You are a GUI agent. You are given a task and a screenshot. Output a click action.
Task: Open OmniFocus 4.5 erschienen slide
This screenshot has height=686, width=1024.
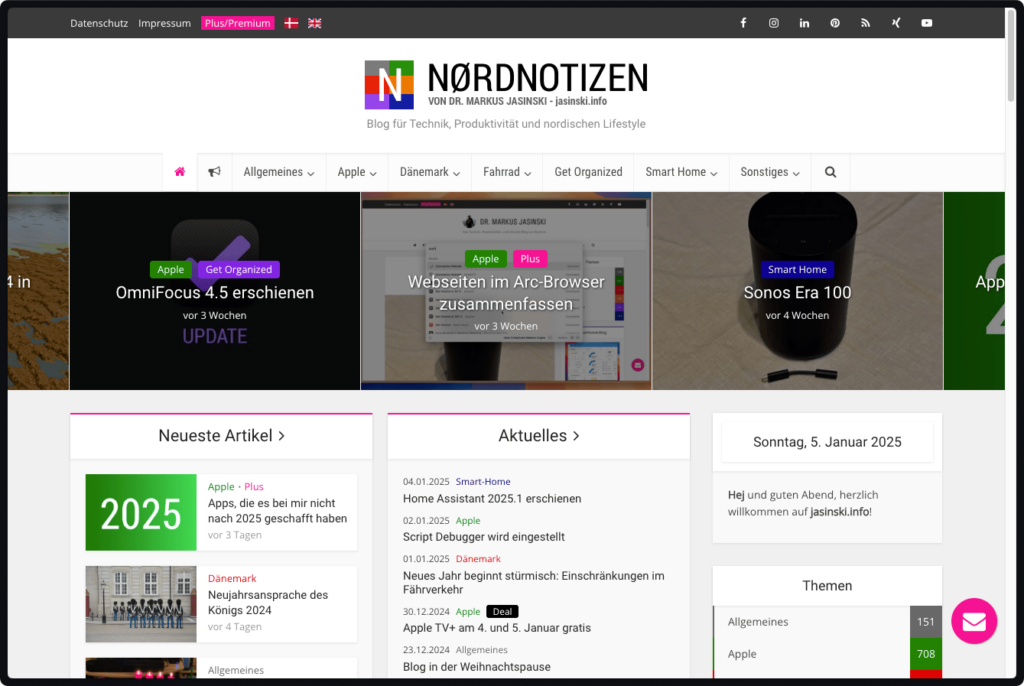click(x=215, y=293)
